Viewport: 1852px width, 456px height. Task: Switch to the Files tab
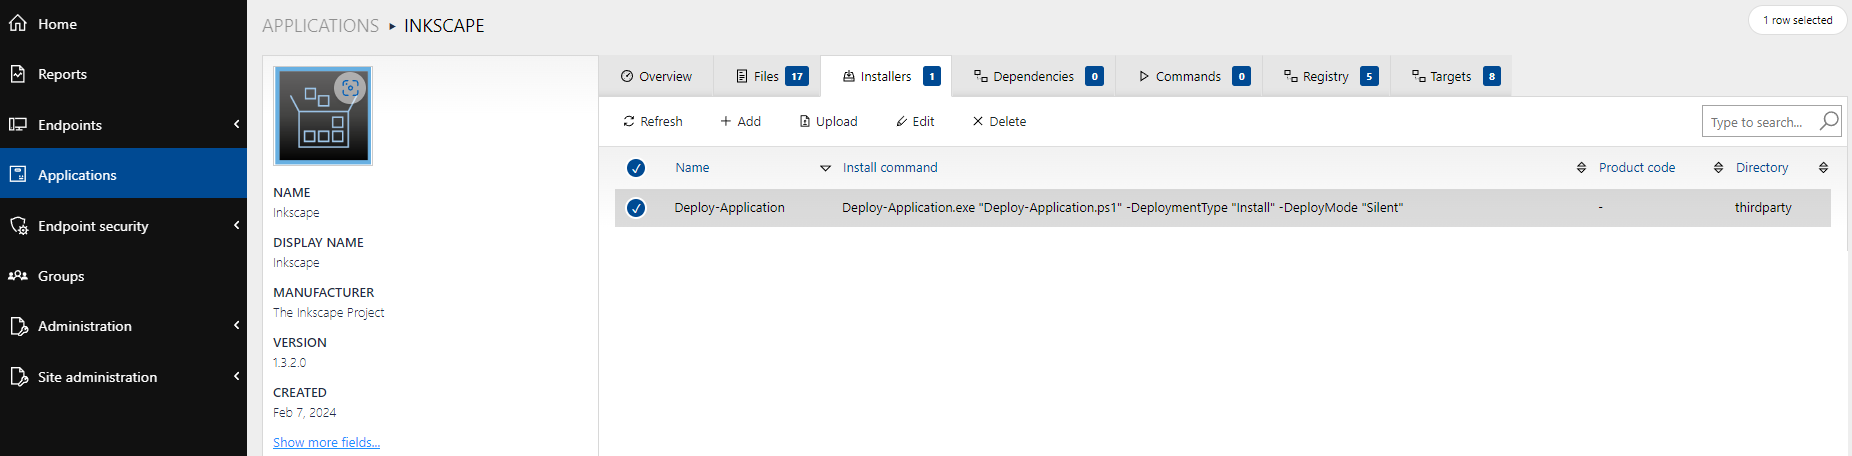[767, 76]
